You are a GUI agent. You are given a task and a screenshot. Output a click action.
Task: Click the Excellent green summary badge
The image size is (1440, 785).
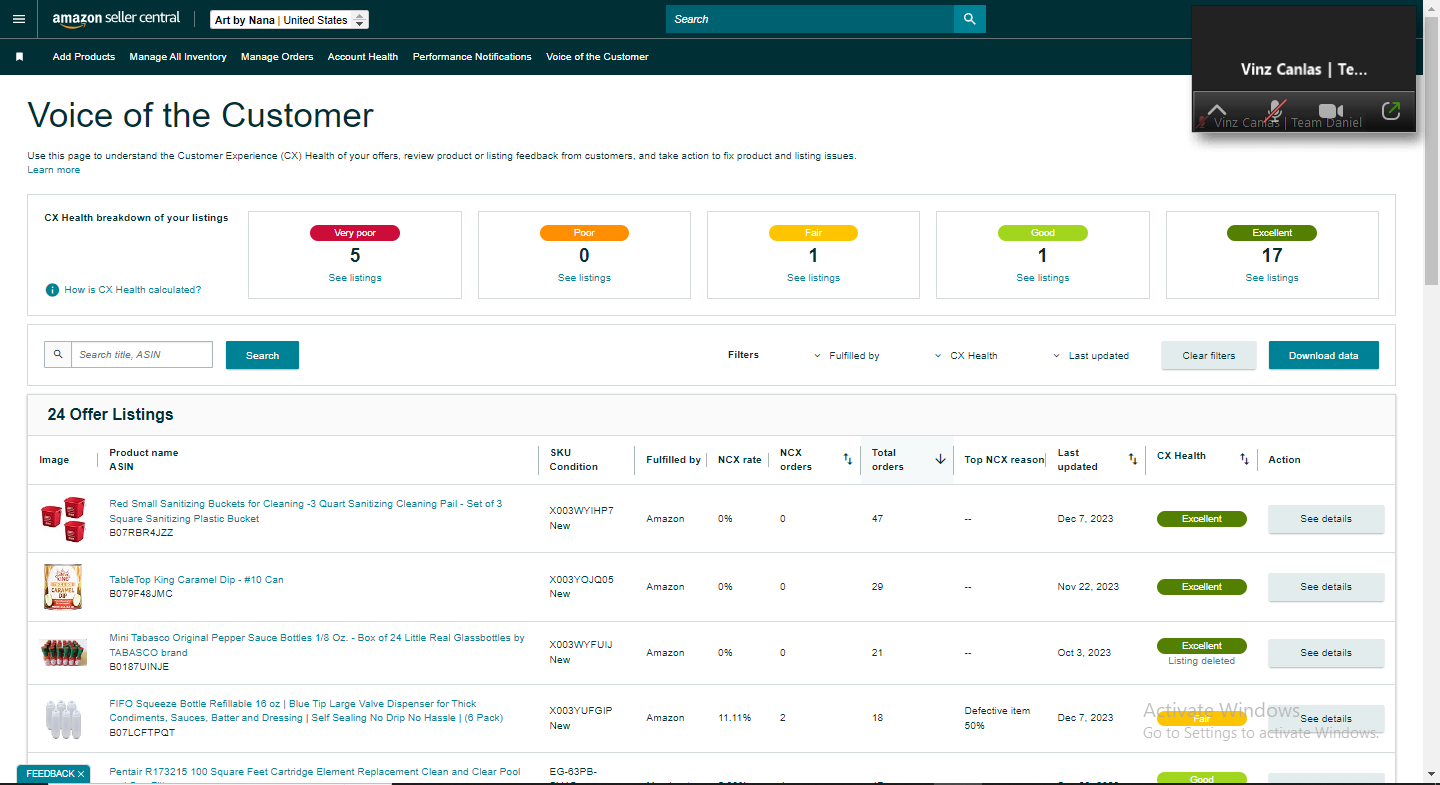1272,233
